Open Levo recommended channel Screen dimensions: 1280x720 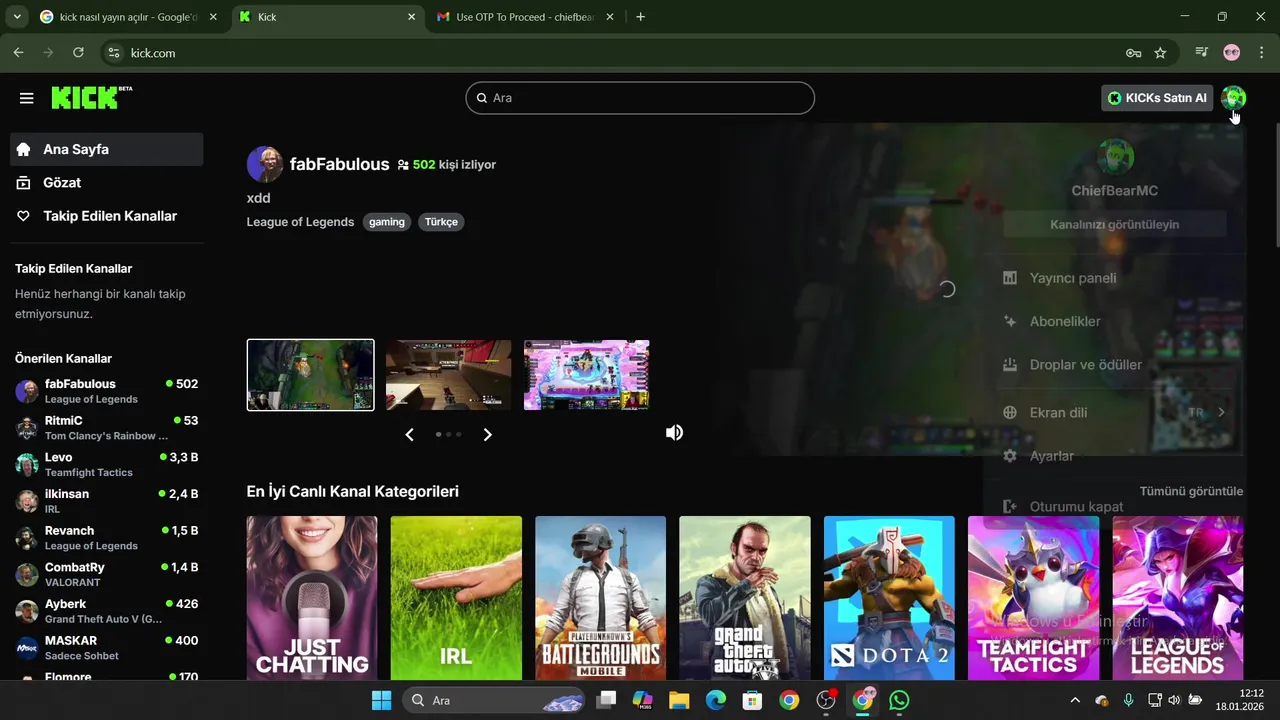click(x=107, y=465)
